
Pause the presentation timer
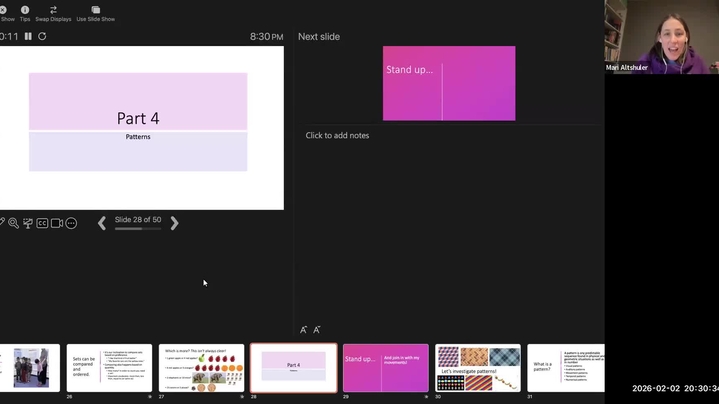pos(28,36)
